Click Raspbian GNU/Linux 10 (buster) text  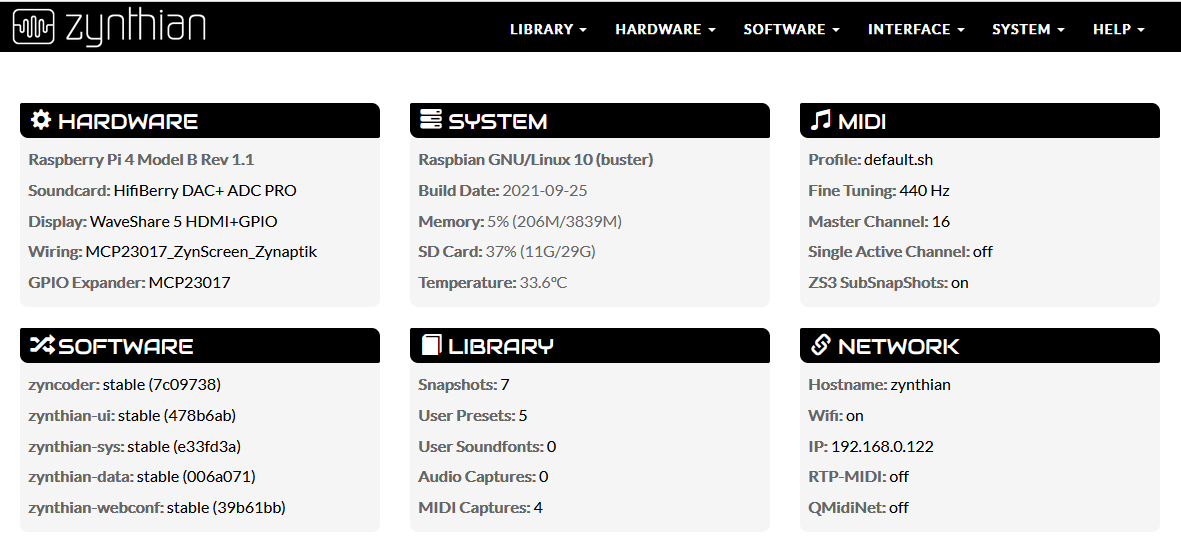[536, 160]
